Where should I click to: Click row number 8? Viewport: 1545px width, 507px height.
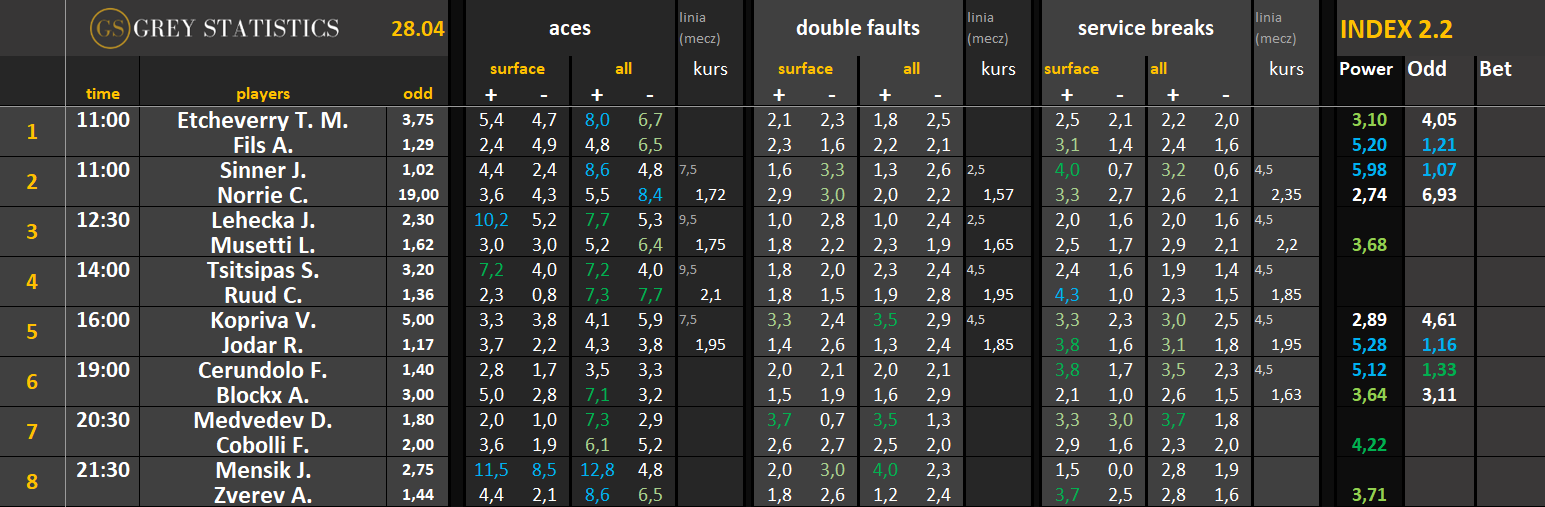click(32, 482)
